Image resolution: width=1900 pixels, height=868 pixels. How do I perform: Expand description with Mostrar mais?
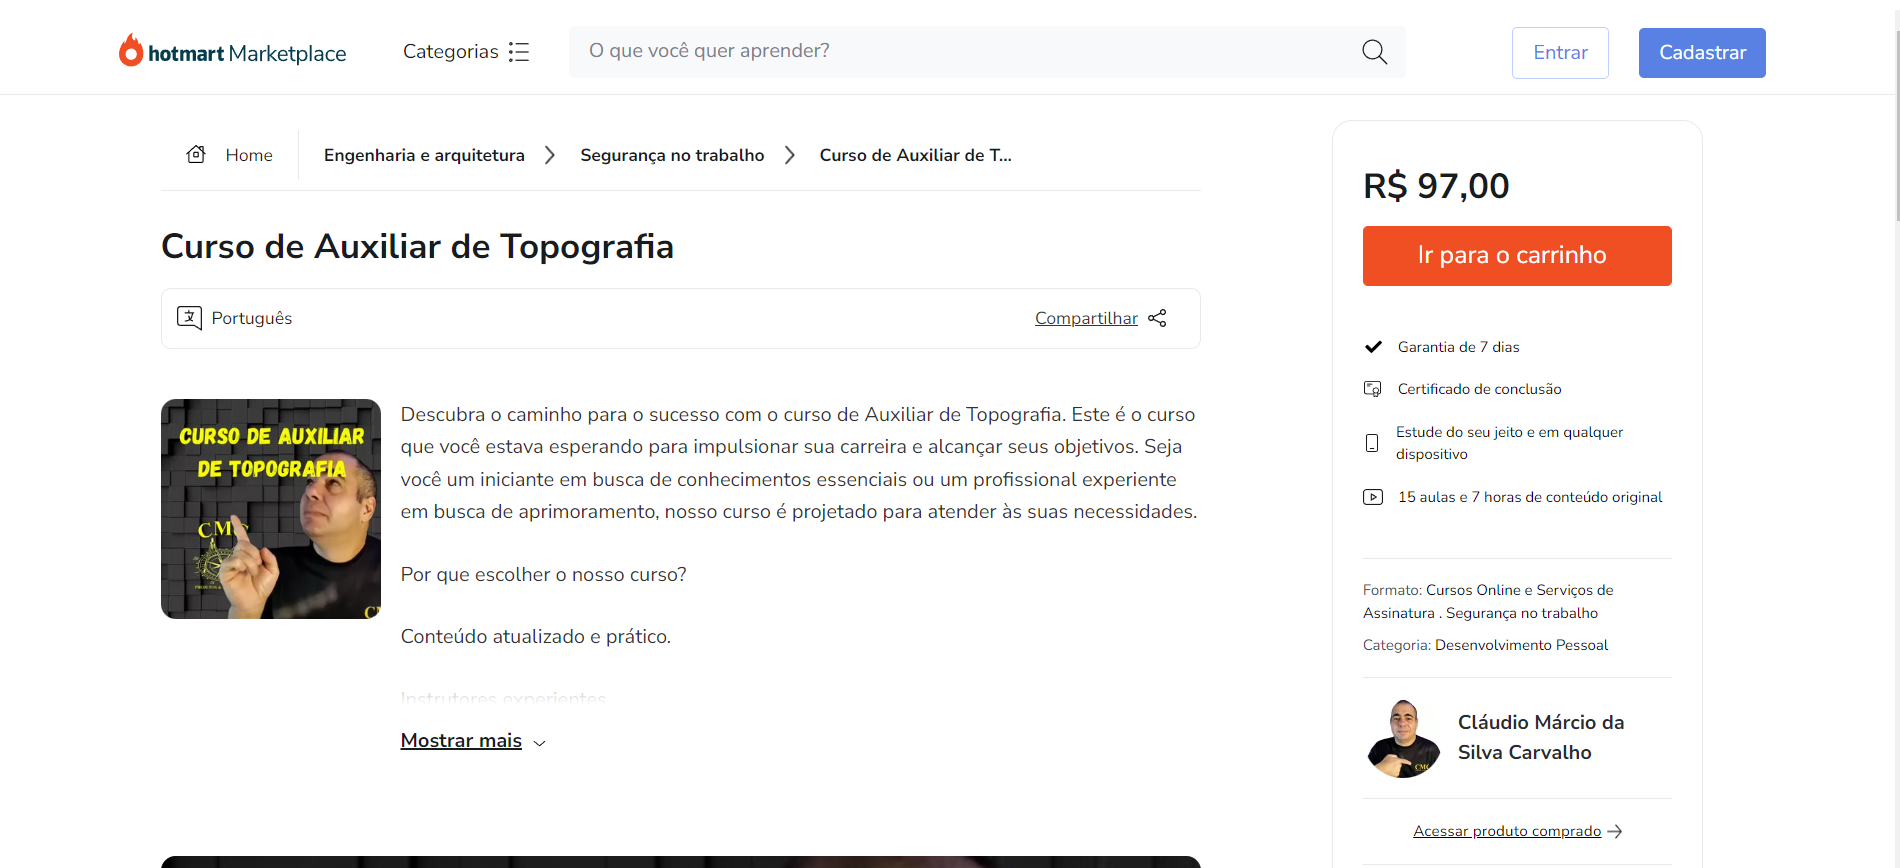(461, 741)
